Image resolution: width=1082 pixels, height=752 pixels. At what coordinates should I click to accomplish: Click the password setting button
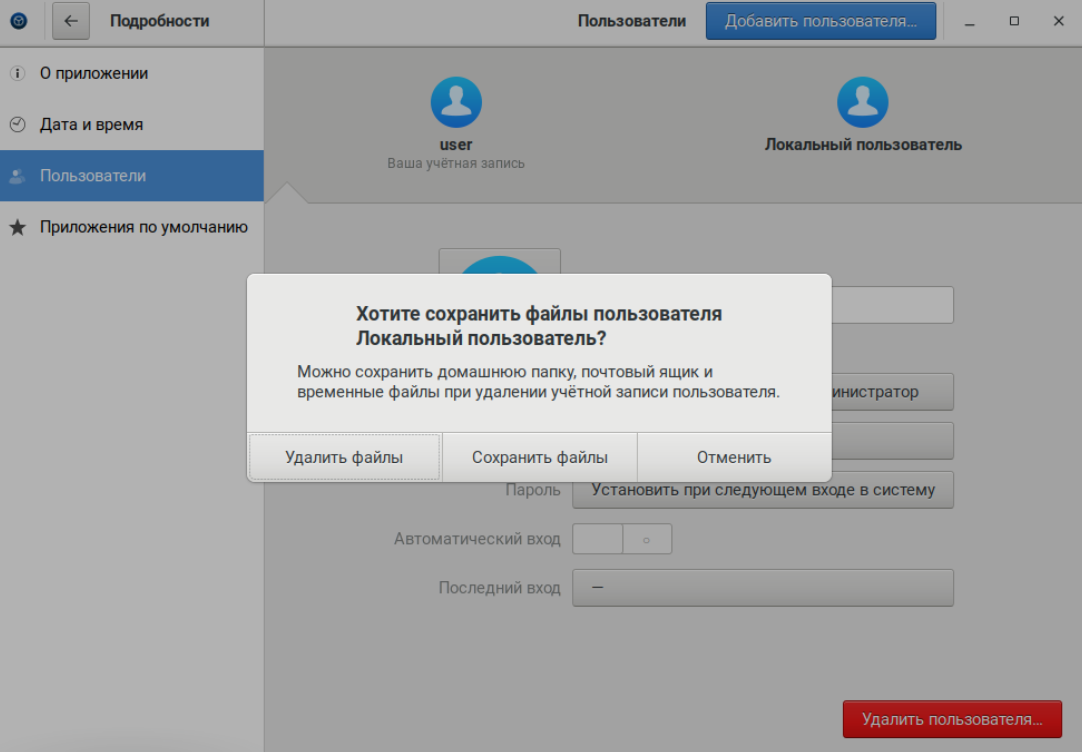pyautogui.click(x=762, y=490)
